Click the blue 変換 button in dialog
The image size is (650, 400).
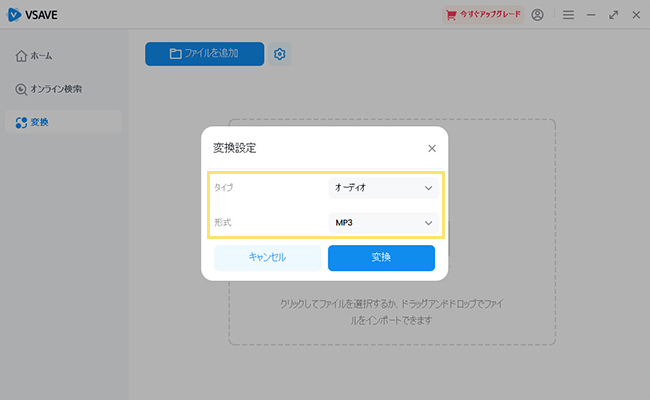pyautogui.click(x=381, y=258)
